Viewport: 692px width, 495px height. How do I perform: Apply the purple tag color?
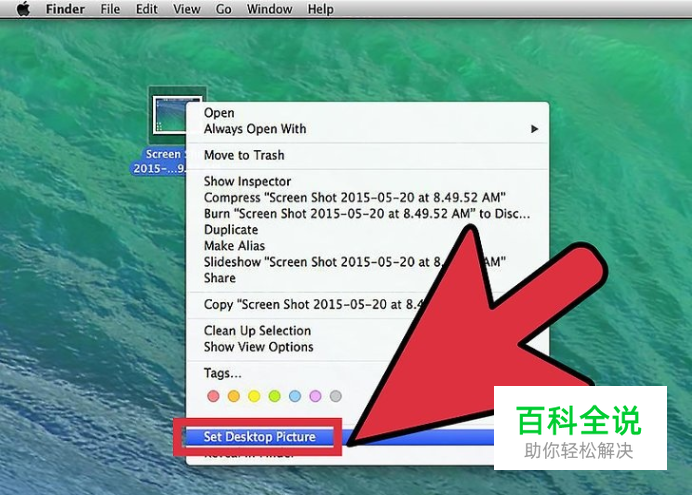point(315,396)
